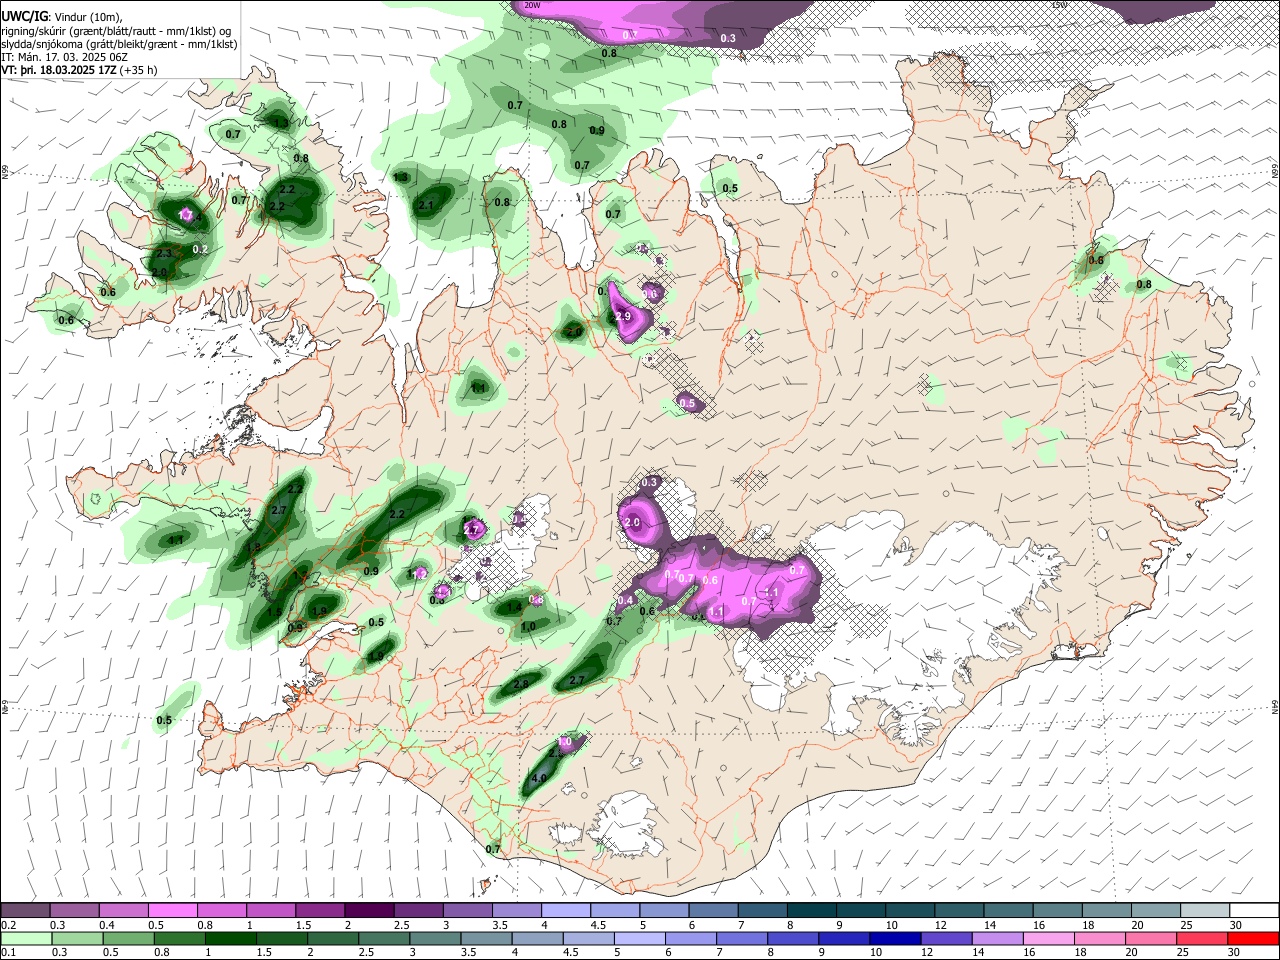Select the palest green first rain legend swatch
The image size is (1280, 960).
point(25,938)
